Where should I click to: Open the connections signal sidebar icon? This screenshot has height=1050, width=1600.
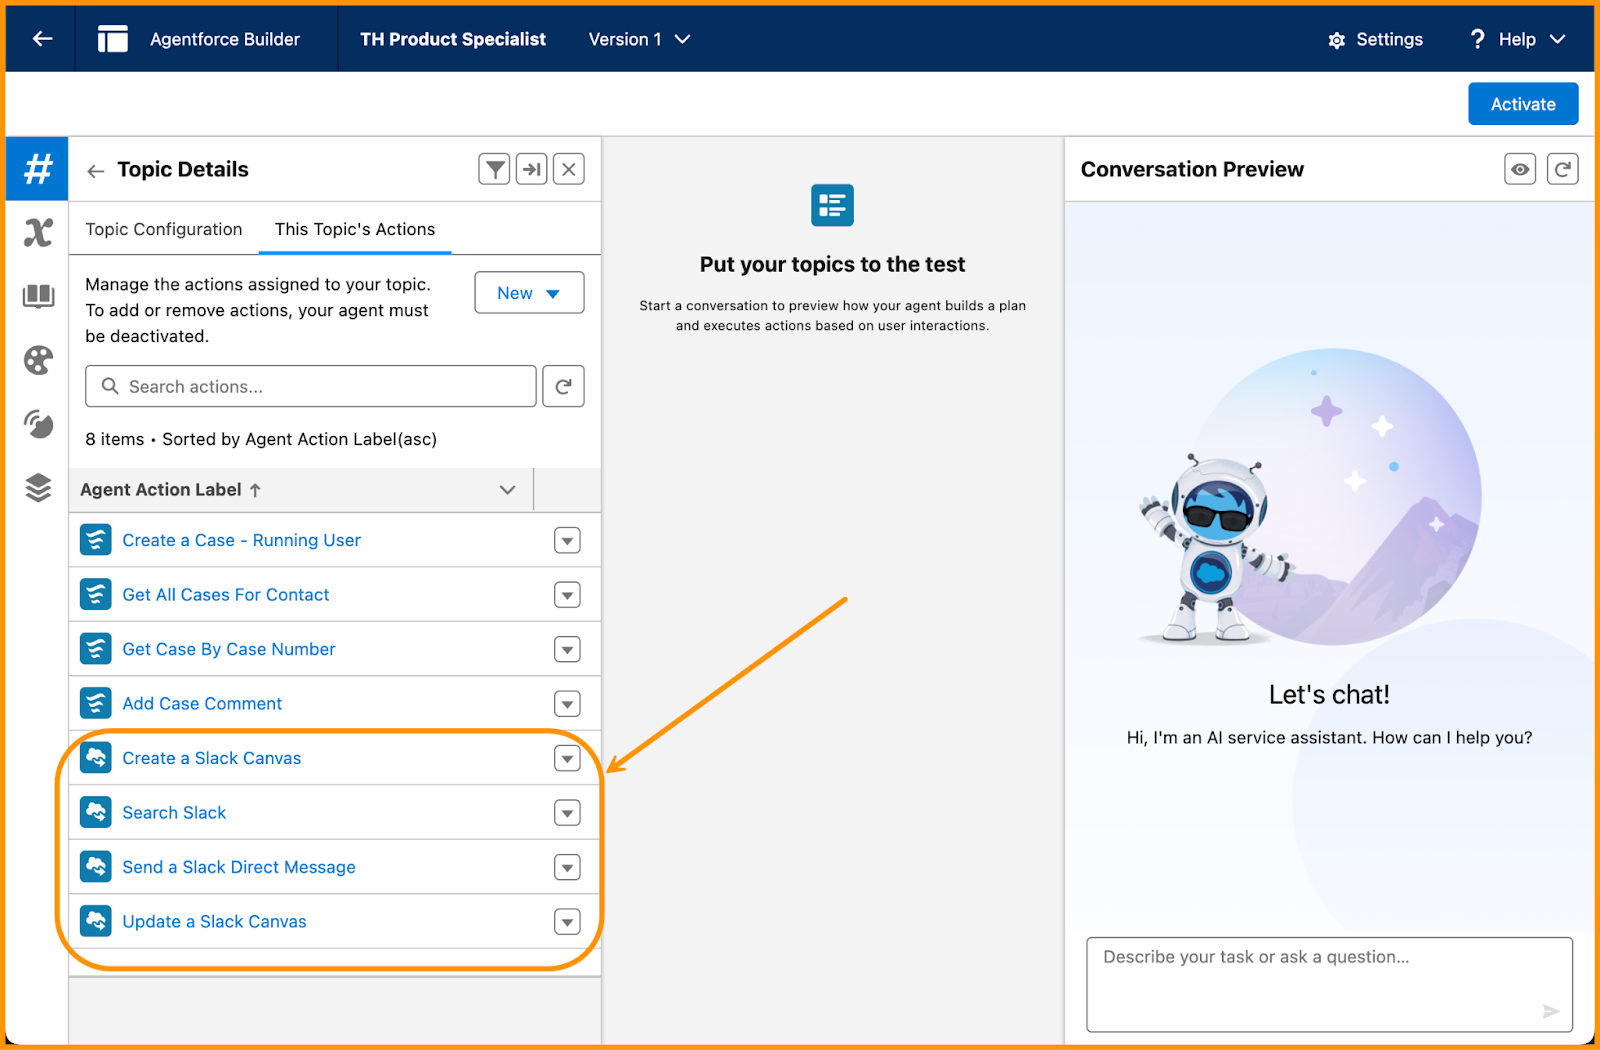coord(38,424)
